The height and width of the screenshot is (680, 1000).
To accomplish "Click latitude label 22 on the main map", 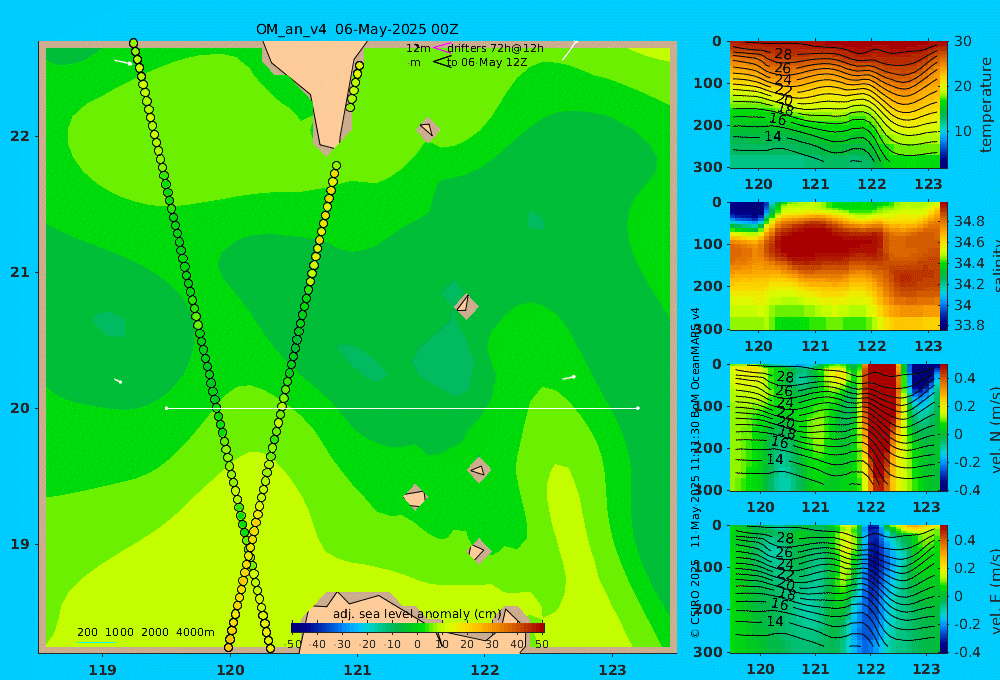I will [x=20, y=136].
